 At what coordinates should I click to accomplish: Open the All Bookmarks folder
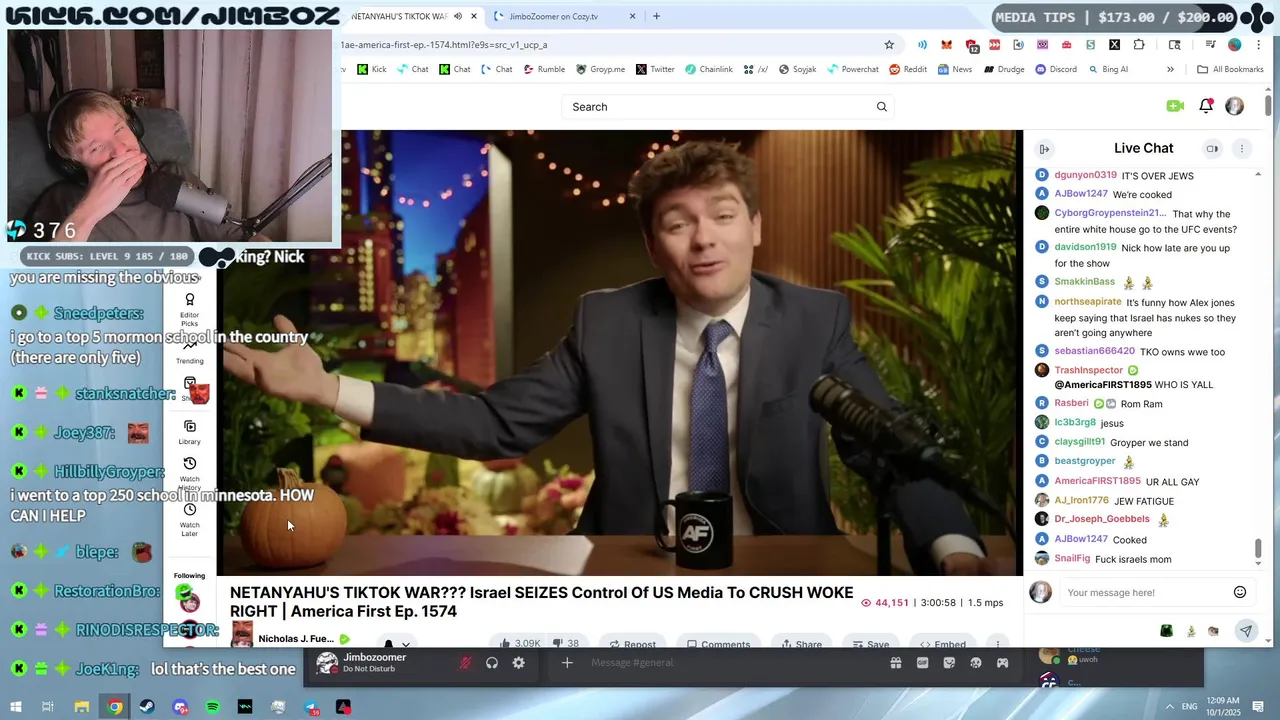click(x=1230, y=70)
